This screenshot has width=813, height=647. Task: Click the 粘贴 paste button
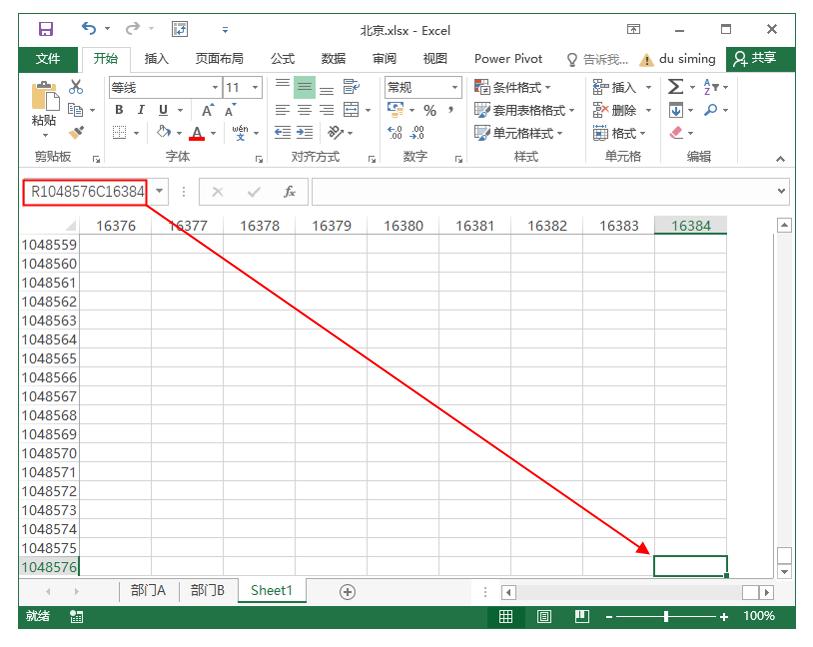click(44, 109)
